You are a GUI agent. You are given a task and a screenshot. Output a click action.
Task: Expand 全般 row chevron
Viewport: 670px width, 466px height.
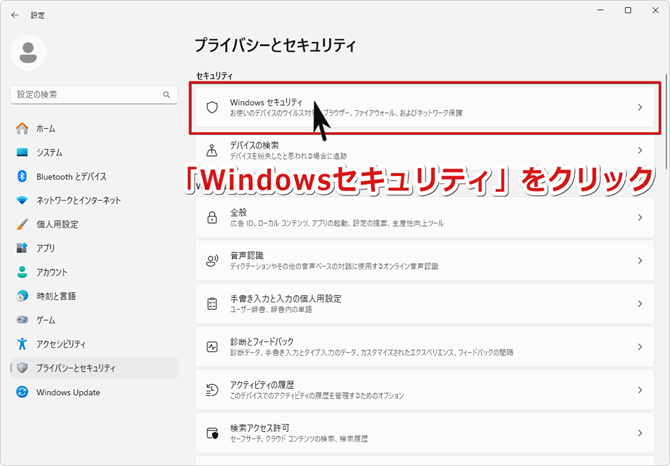[x=640, y=217]
